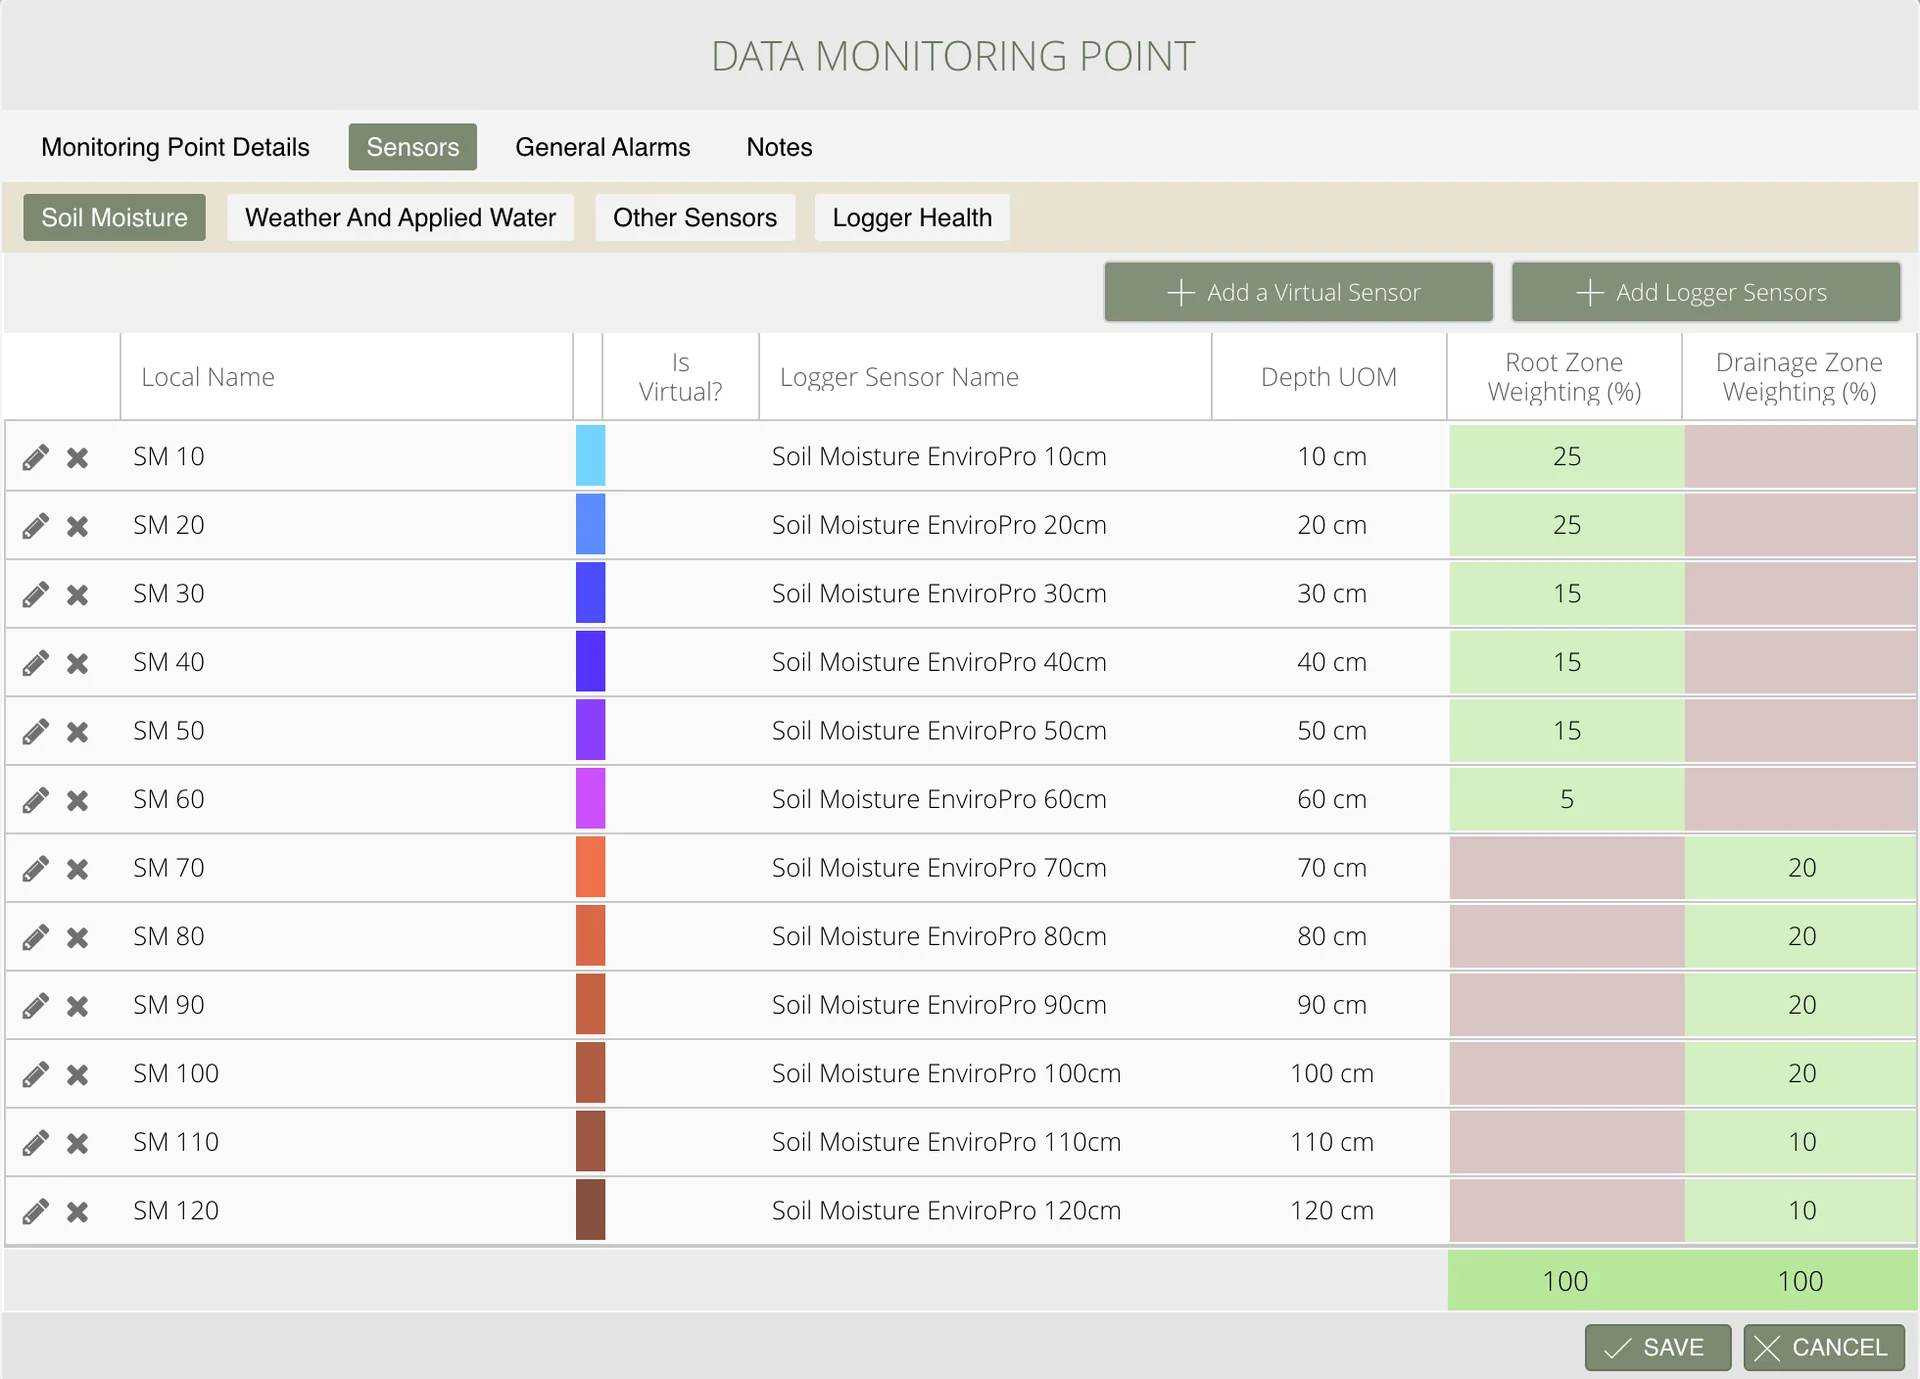Edit the SM 10 sensor row
This screenshot has width=1920, height=1379.
(x=36, y=457)
